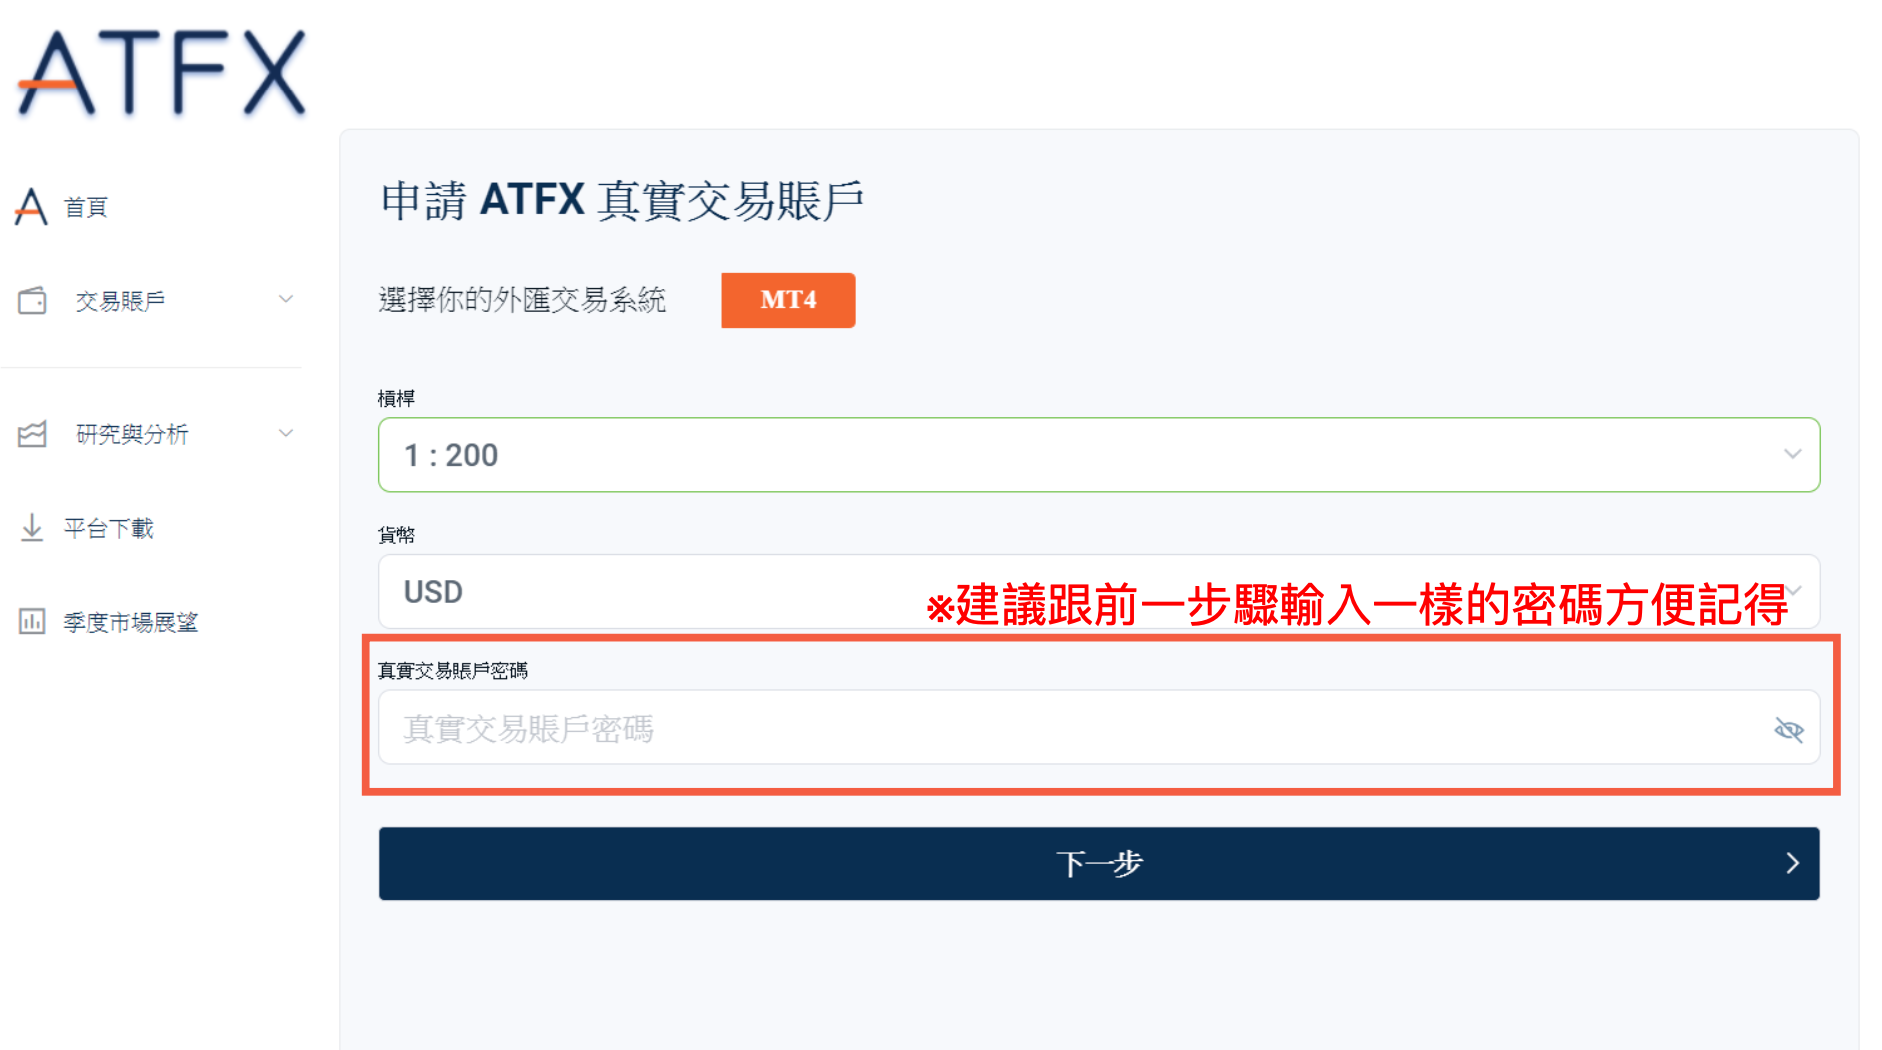The height and width of the screenshot is (1050, 1882).
Task: Expand the 研究與分析 chevron
Action: pos(286,433)
